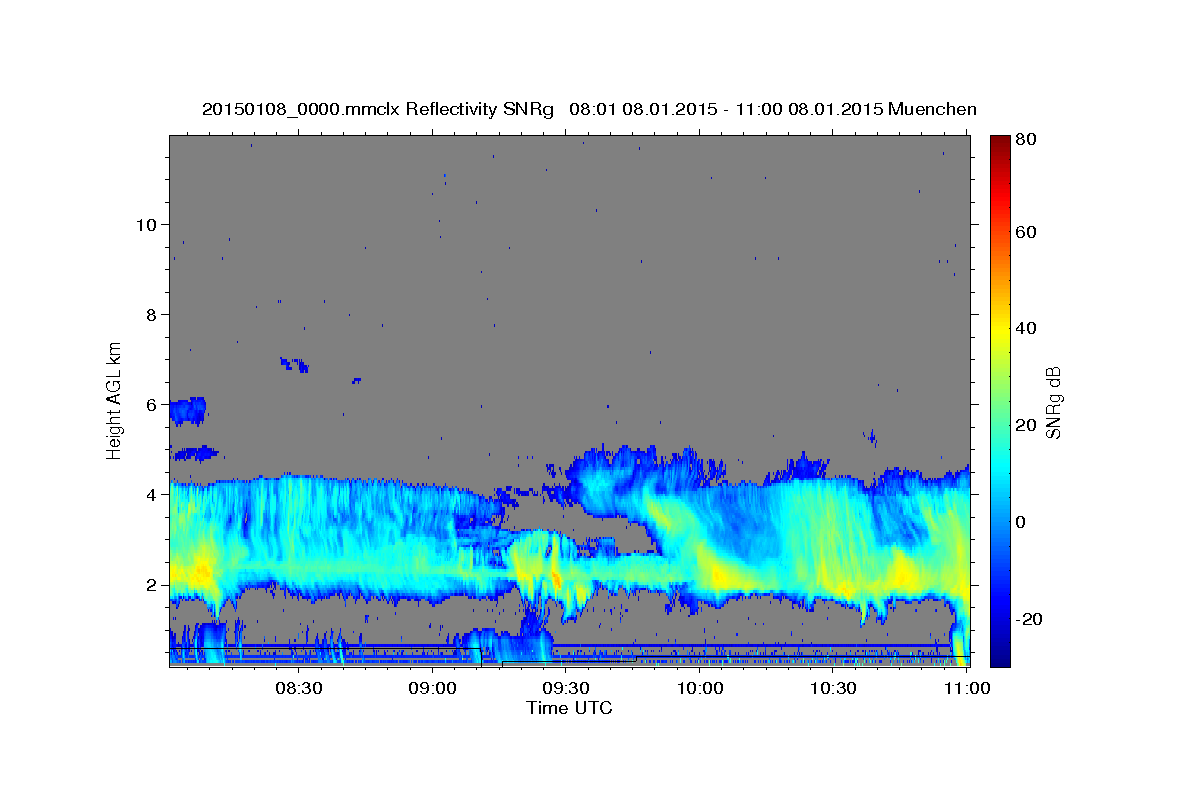1200x800 pixels.
Task: Click the "SNRg dB" colorbar label
Action: (x=1053, y=402)
